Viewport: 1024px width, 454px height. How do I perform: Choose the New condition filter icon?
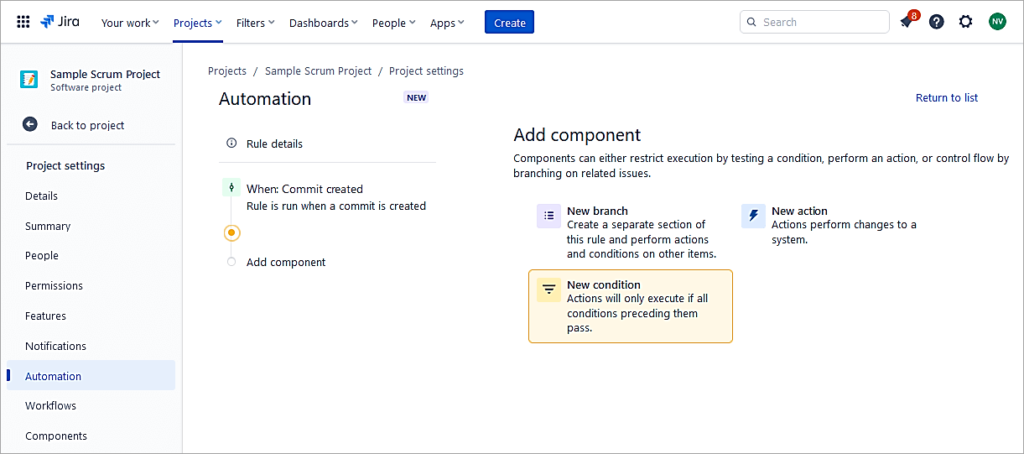548,289
